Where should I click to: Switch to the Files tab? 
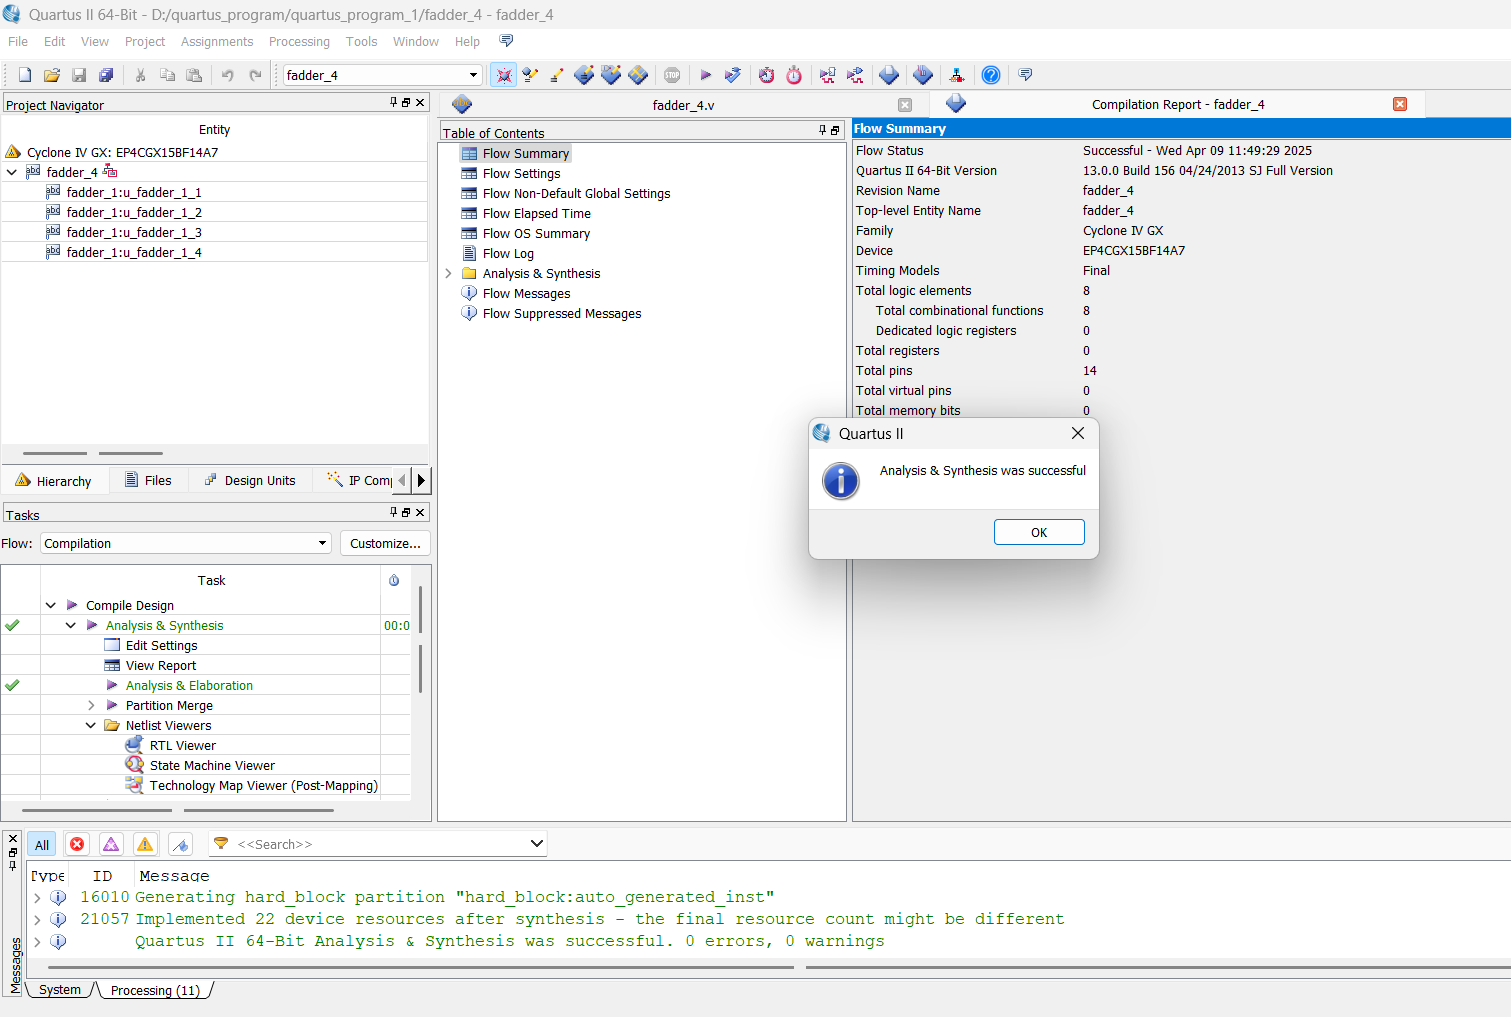(148, 480)
